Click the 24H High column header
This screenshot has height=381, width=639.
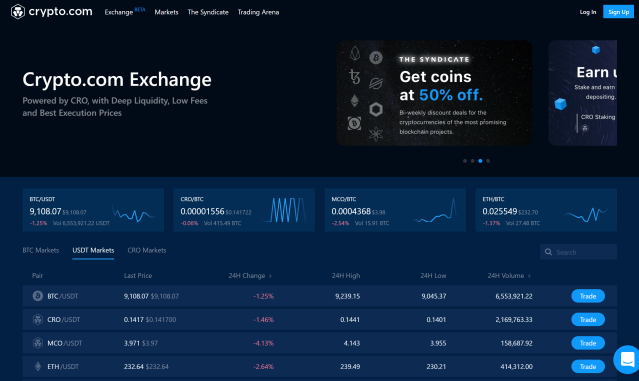pos(346,276)
